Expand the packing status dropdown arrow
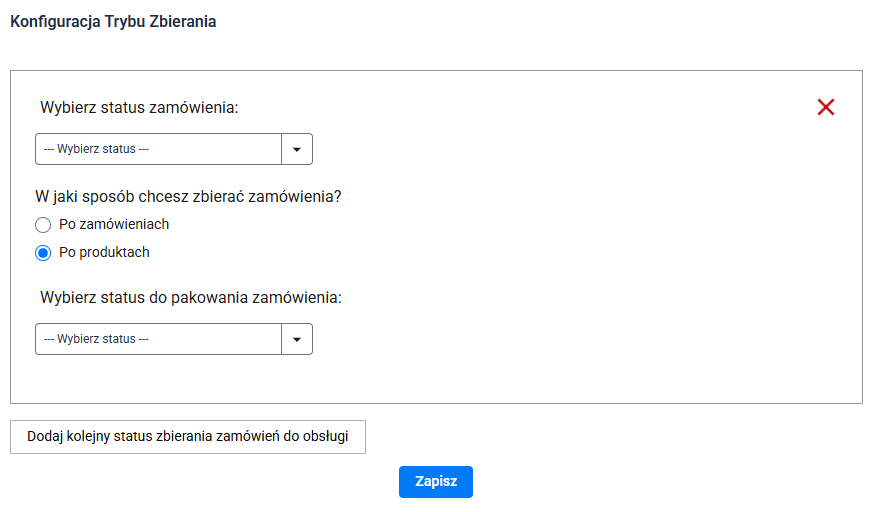873x512 pixels. coord(297,339)
